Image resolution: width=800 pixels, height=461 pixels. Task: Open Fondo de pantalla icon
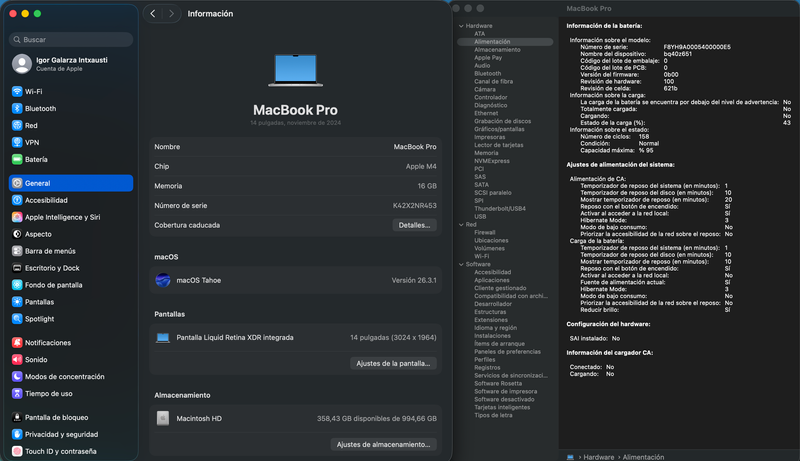17,285
